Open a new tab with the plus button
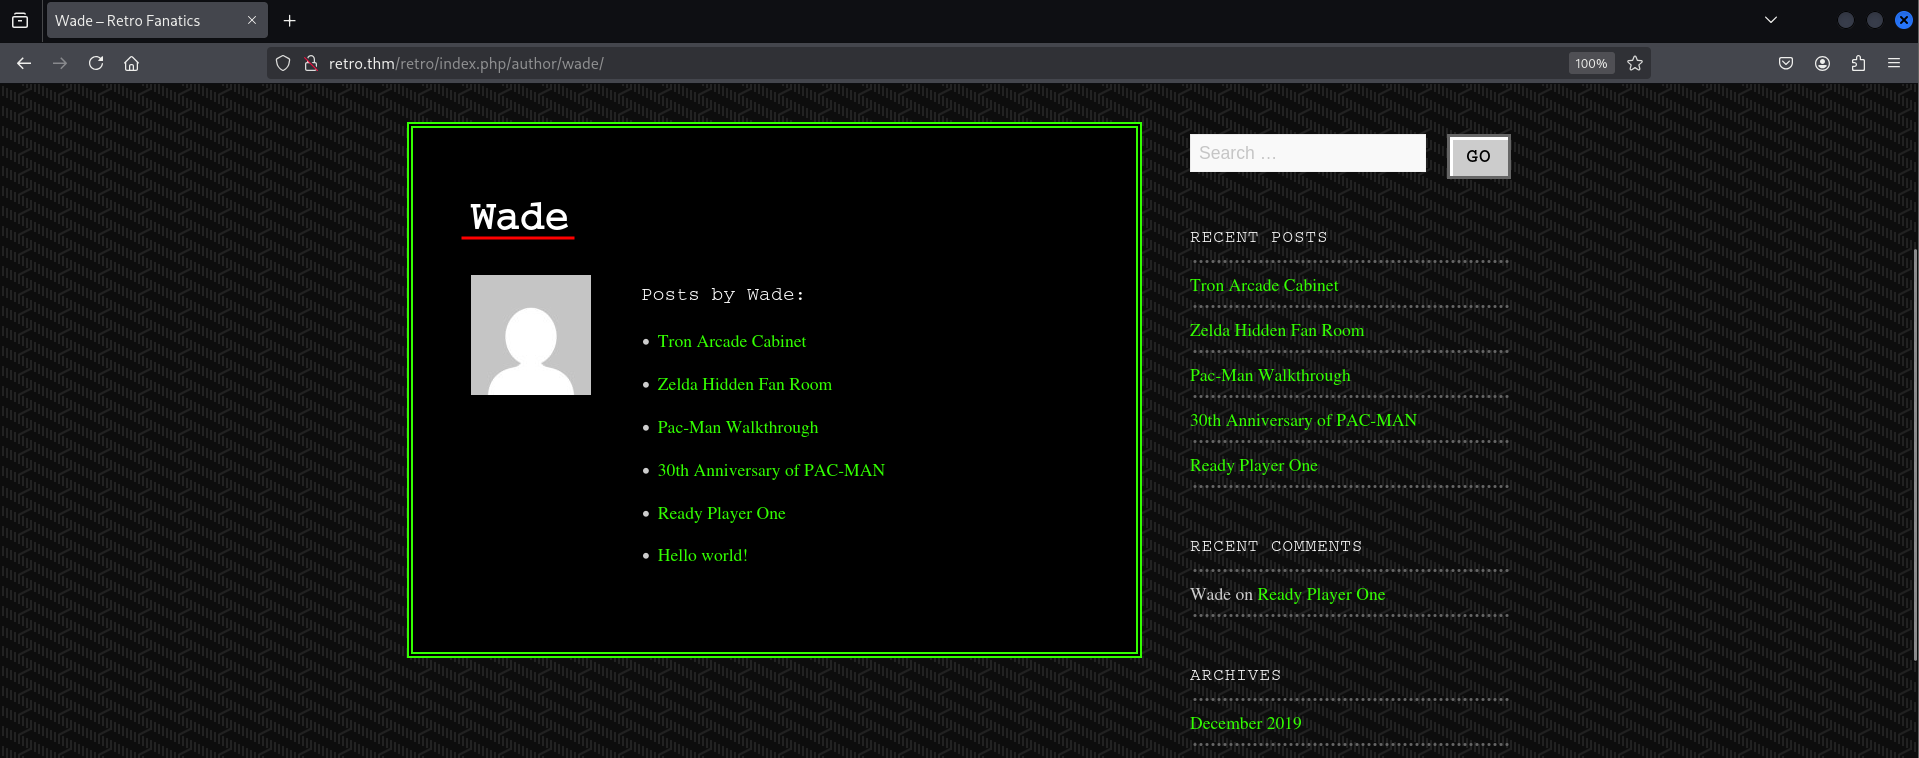The image size is (1919, 758). tap(290, 20)
